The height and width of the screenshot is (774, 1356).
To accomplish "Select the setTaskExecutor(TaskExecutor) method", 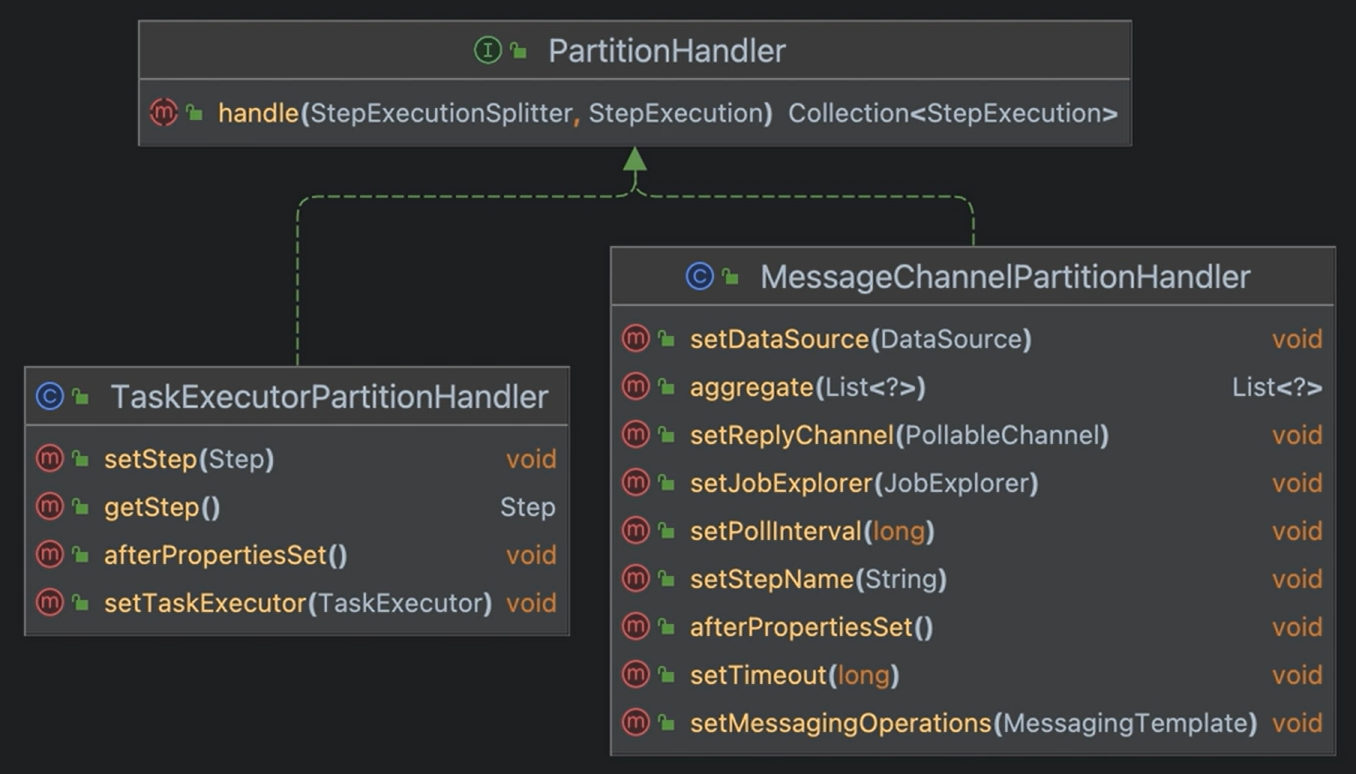I will pyautogui.click(x=297, y=603).
